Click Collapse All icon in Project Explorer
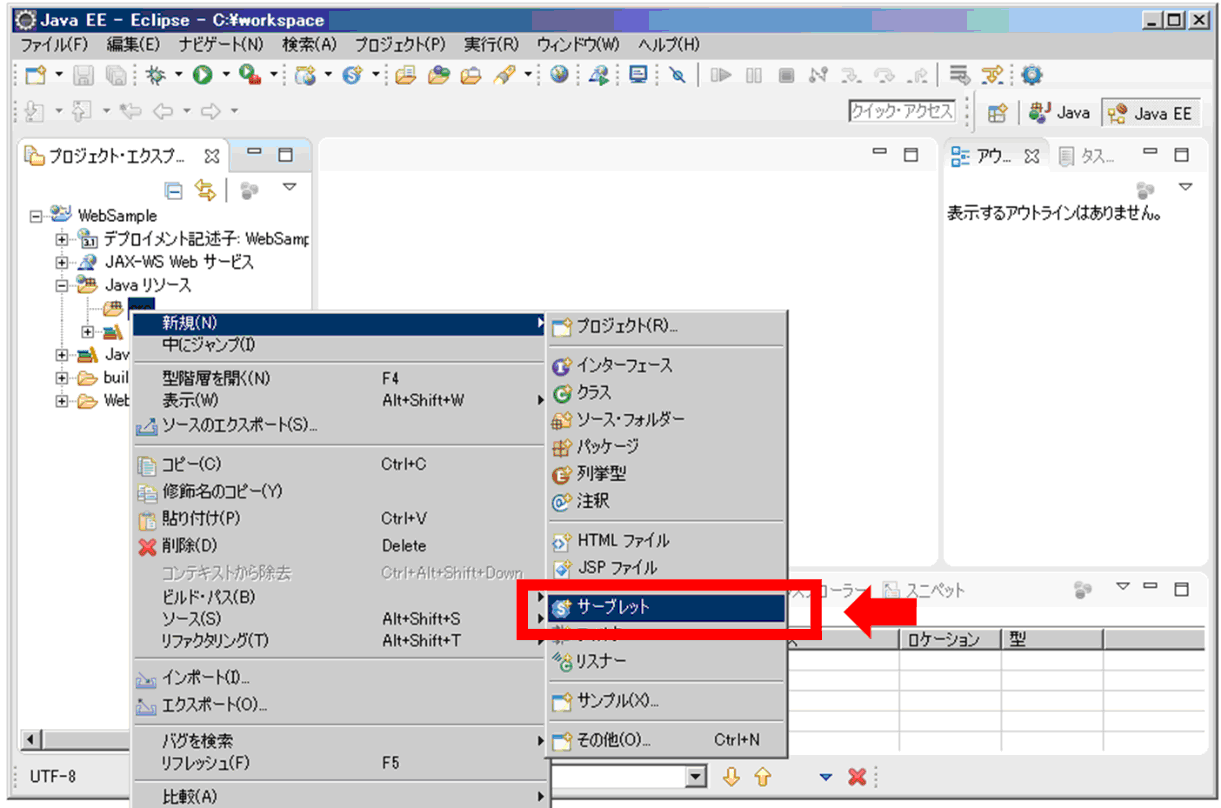This screenshot has width=1221, height=808. [x=174, y=190]
